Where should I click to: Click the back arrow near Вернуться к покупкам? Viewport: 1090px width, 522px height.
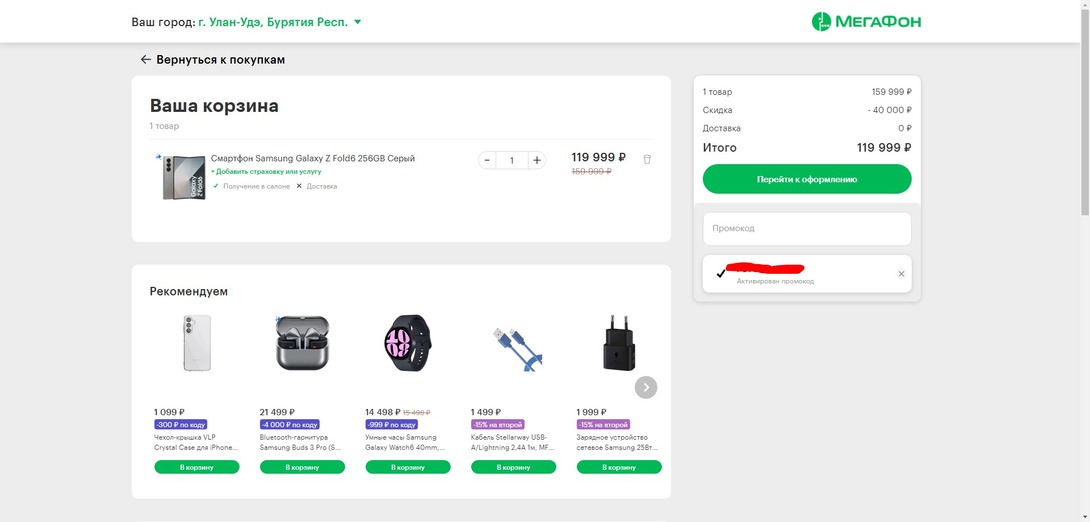(145, 60)
